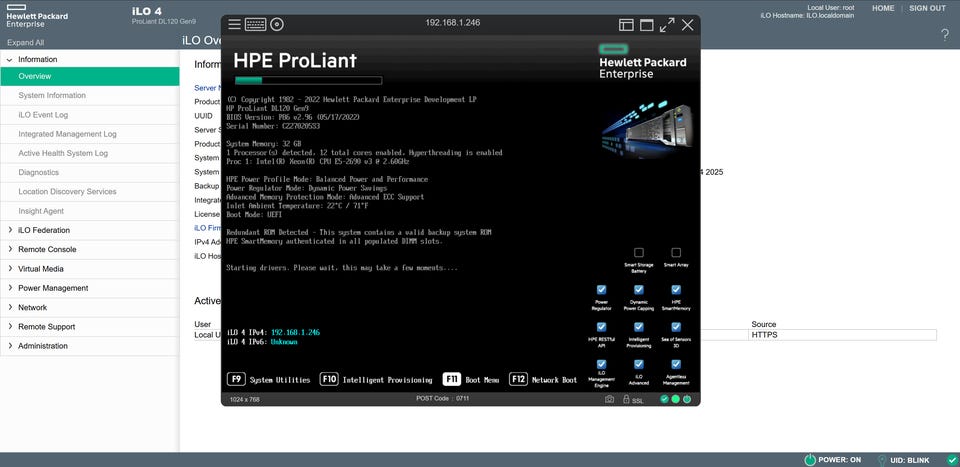Click the green checkmark health status icon
Image resolution: width=960 pixels, height=467 pixels.
664,399
